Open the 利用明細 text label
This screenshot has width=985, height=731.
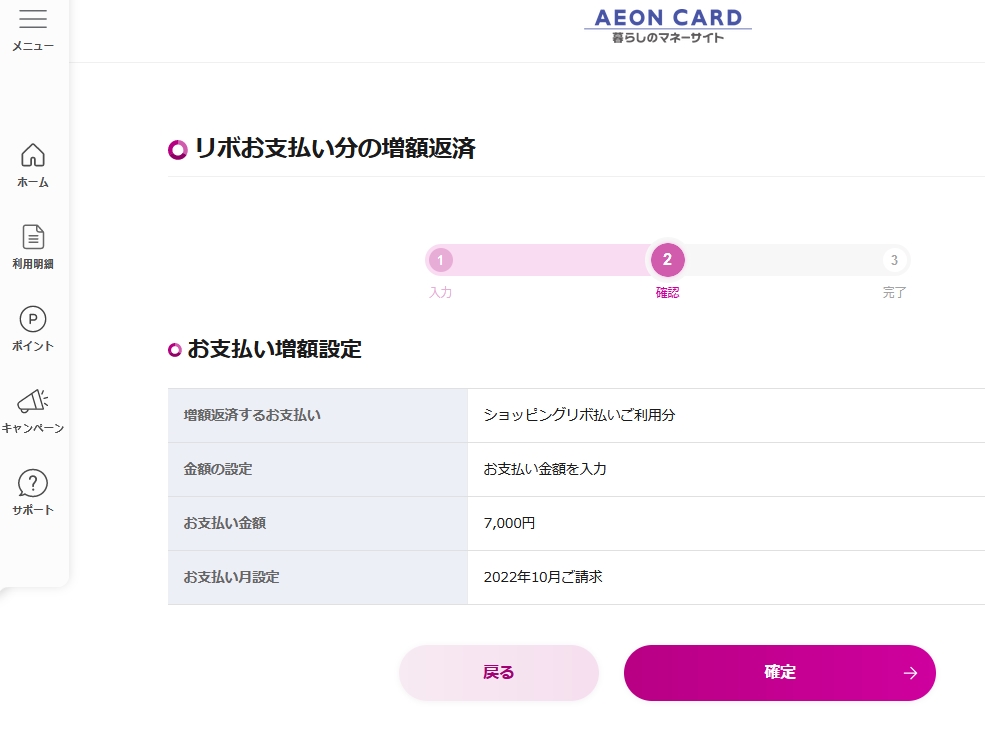[x=33, y=264]
